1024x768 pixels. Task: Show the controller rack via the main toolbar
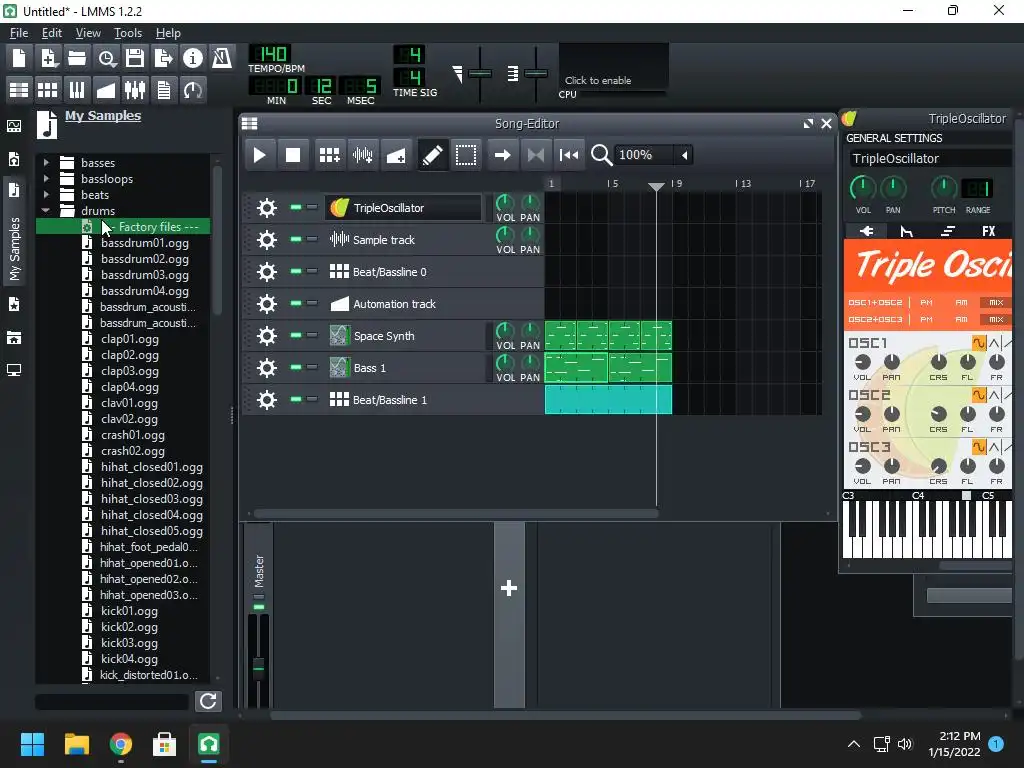[193, 89]
